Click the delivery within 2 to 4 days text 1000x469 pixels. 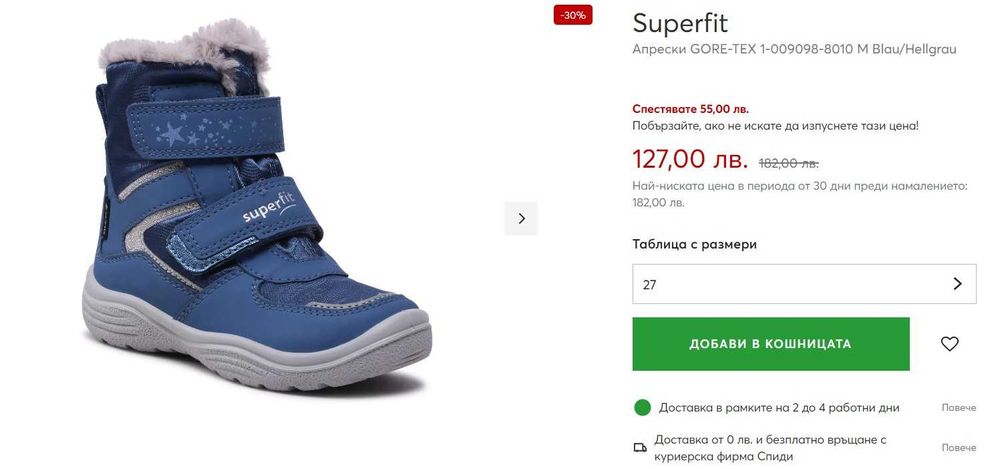(778, 408)
